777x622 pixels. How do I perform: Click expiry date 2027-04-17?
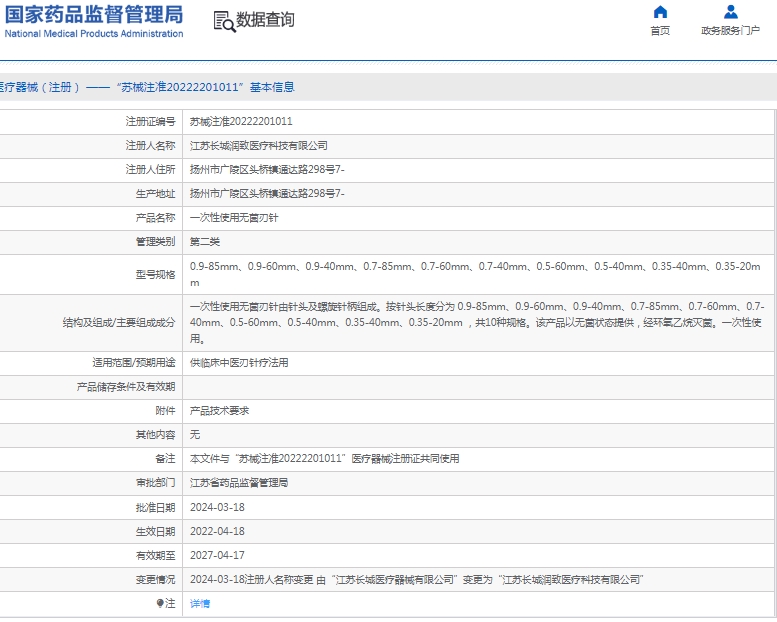(217, 556)
